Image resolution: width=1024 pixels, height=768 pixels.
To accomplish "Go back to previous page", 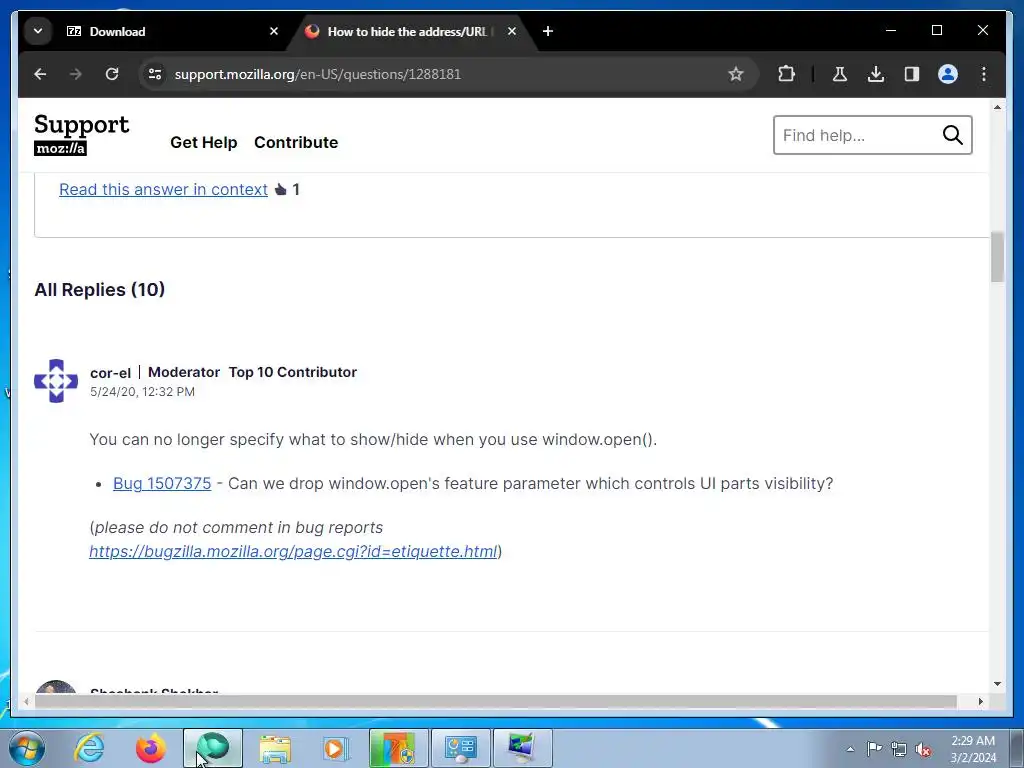I will point(40,74).
